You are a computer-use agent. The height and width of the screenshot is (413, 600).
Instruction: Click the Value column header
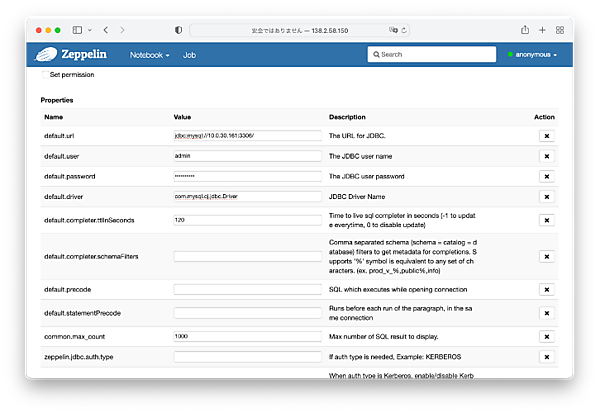click(x=182, y=117)
